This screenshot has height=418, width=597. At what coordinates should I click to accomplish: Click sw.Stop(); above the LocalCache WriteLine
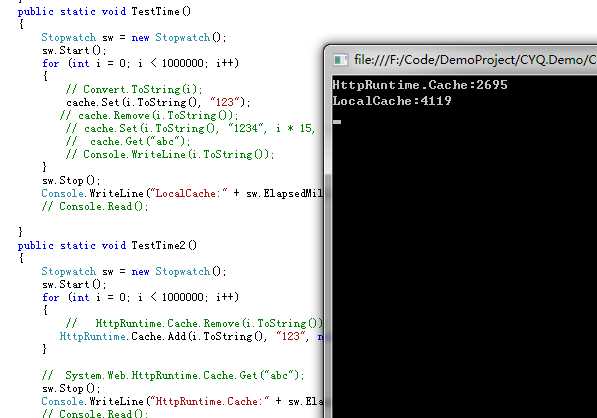point(71,180)
